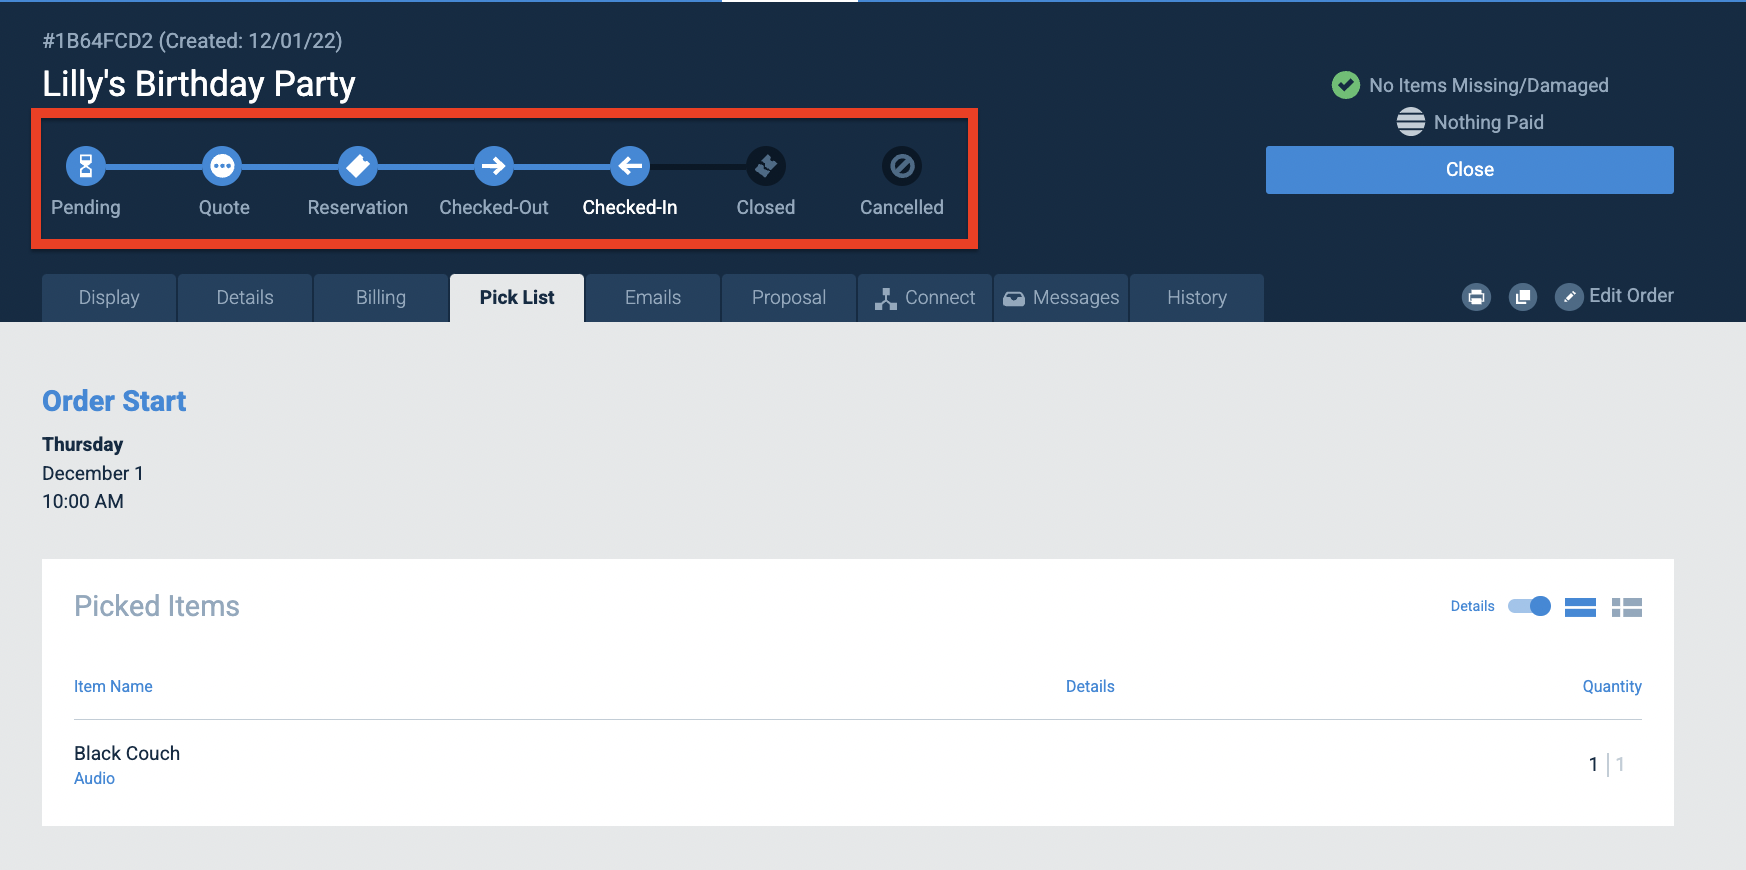This screenshot has height=870, width=1746.
Task: Switch to the Details tab
Action: pyautogui.click(x=245, y=298)
